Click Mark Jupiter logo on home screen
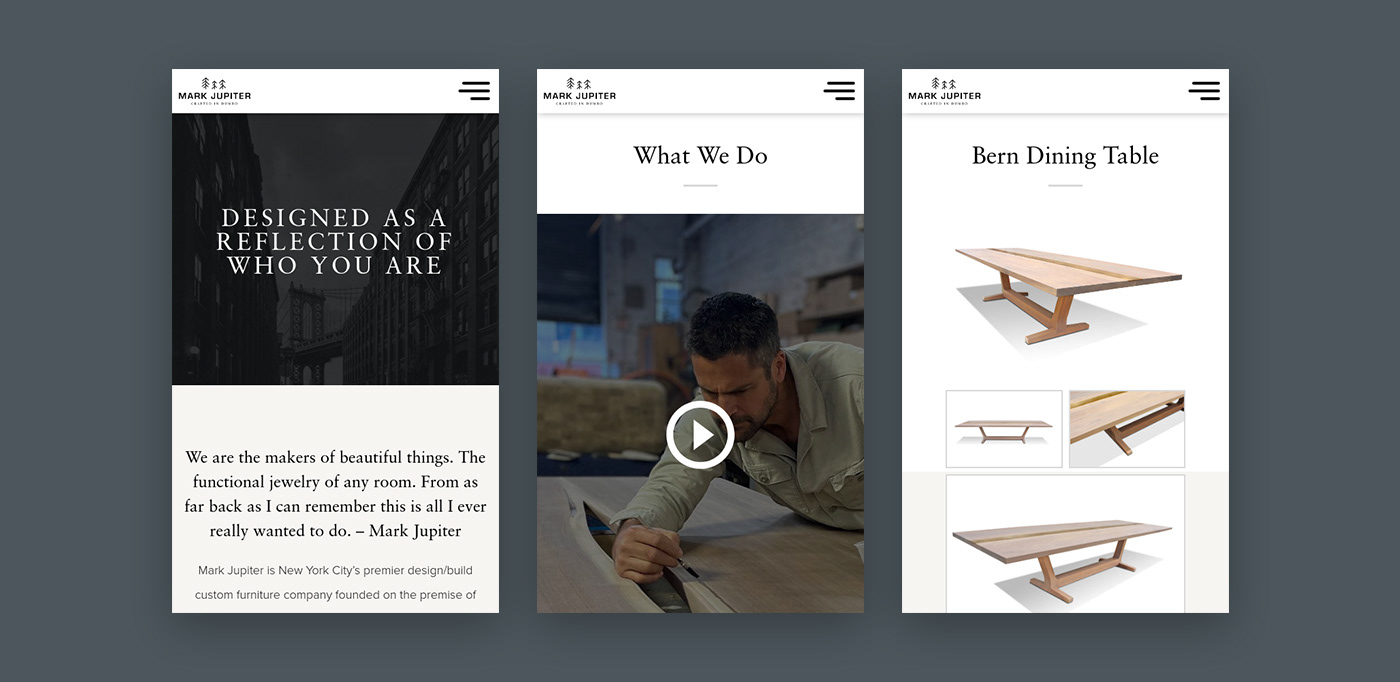The height and width of the screenshot is (682, 1400). (x=214, y=91)
